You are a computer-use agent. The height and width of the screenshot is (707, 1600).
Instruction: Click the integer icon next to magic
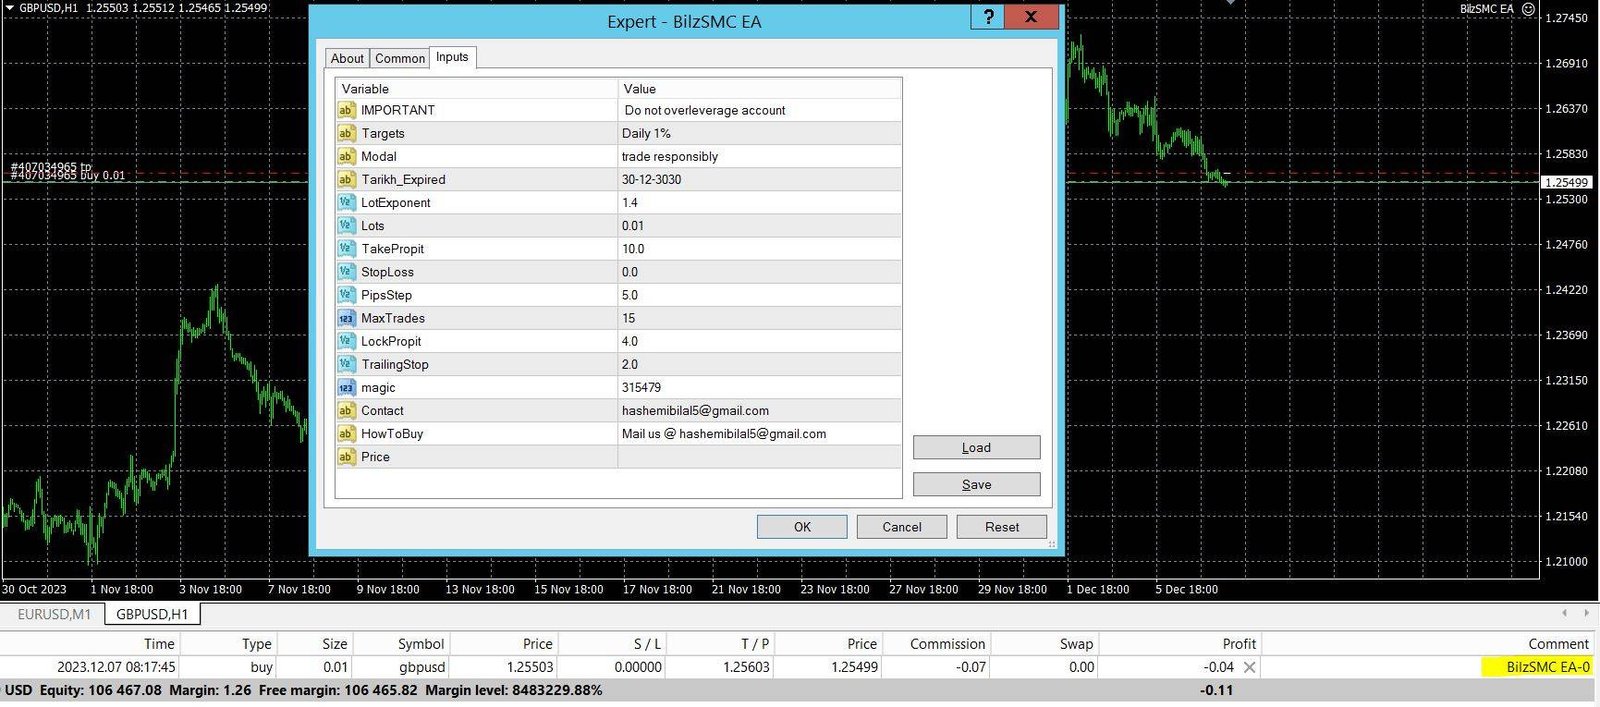pos(346,387)
